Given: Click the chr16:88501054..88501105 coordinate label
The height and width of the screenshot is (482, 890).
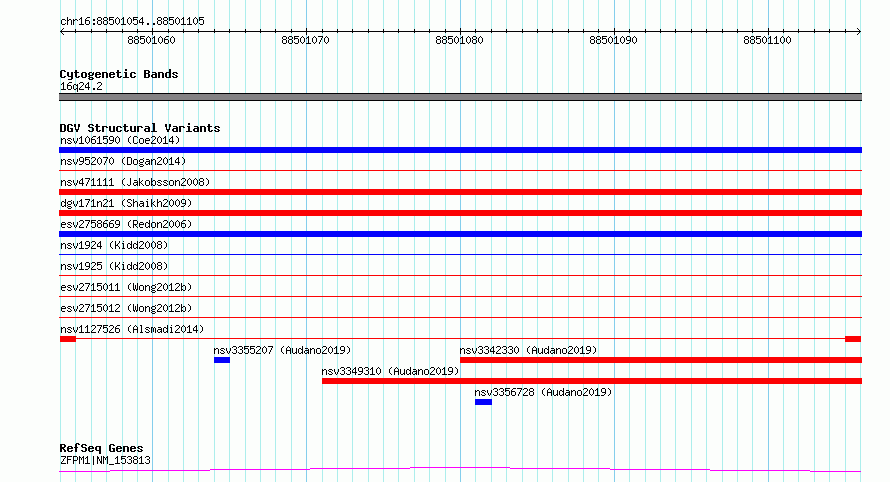Looking at the screenshot, I should 132,21.
